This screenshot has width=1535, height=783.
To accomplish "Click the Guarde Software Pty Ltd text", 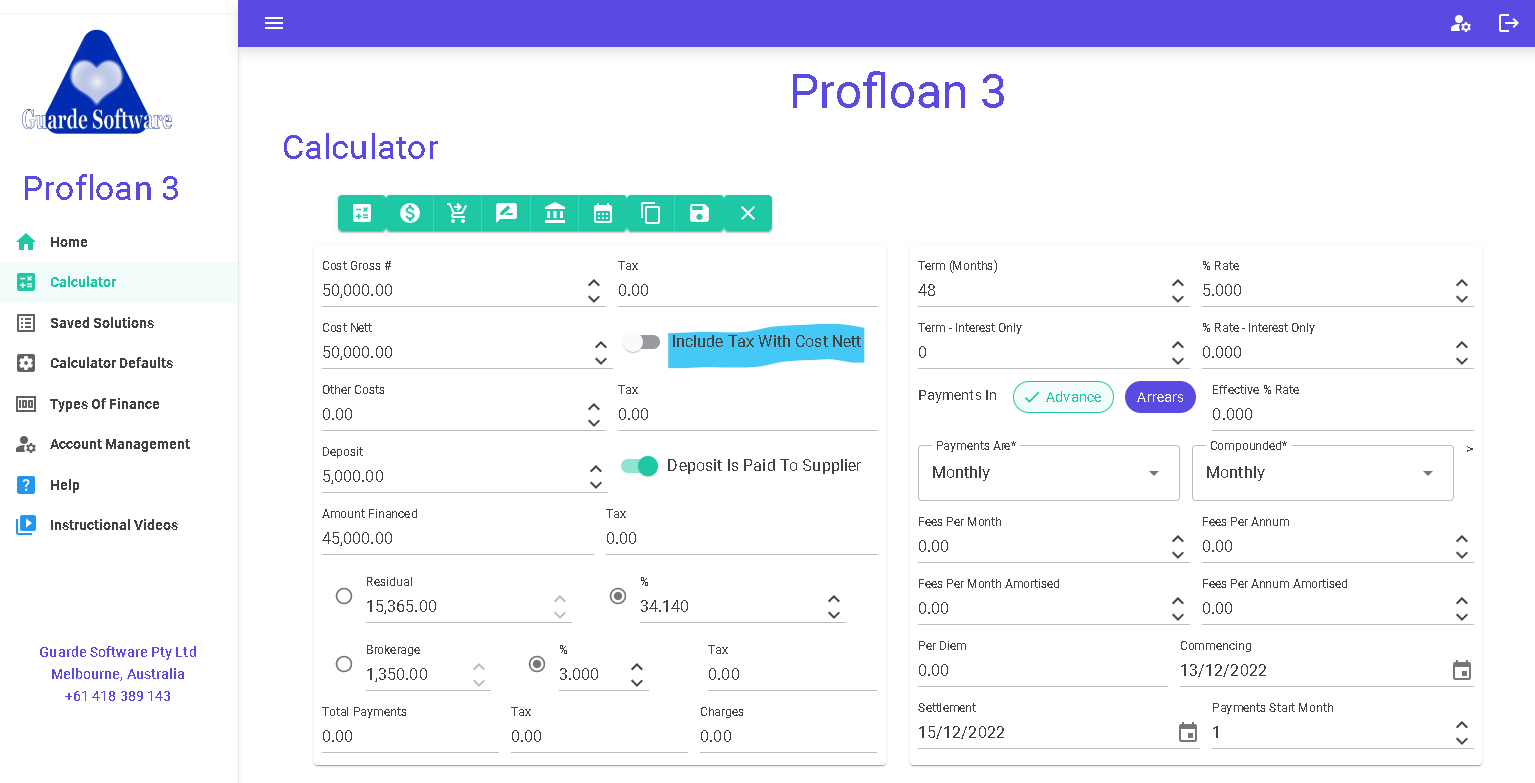I will pyautogui.click(x=118, y=652).
